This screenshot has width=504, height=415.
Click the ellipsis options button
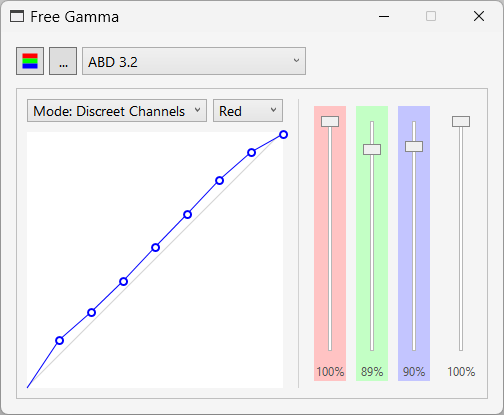click(x=63, y=61)
